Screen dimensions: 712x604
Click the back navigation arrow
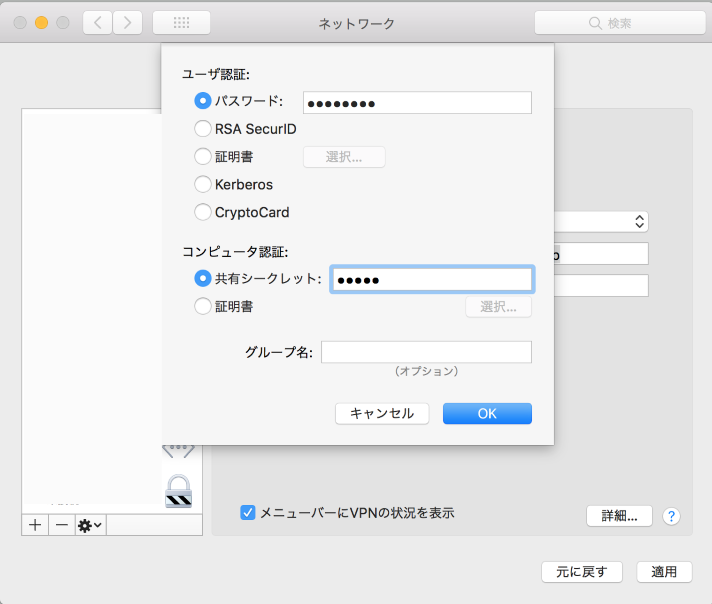[x=97, y=23]
